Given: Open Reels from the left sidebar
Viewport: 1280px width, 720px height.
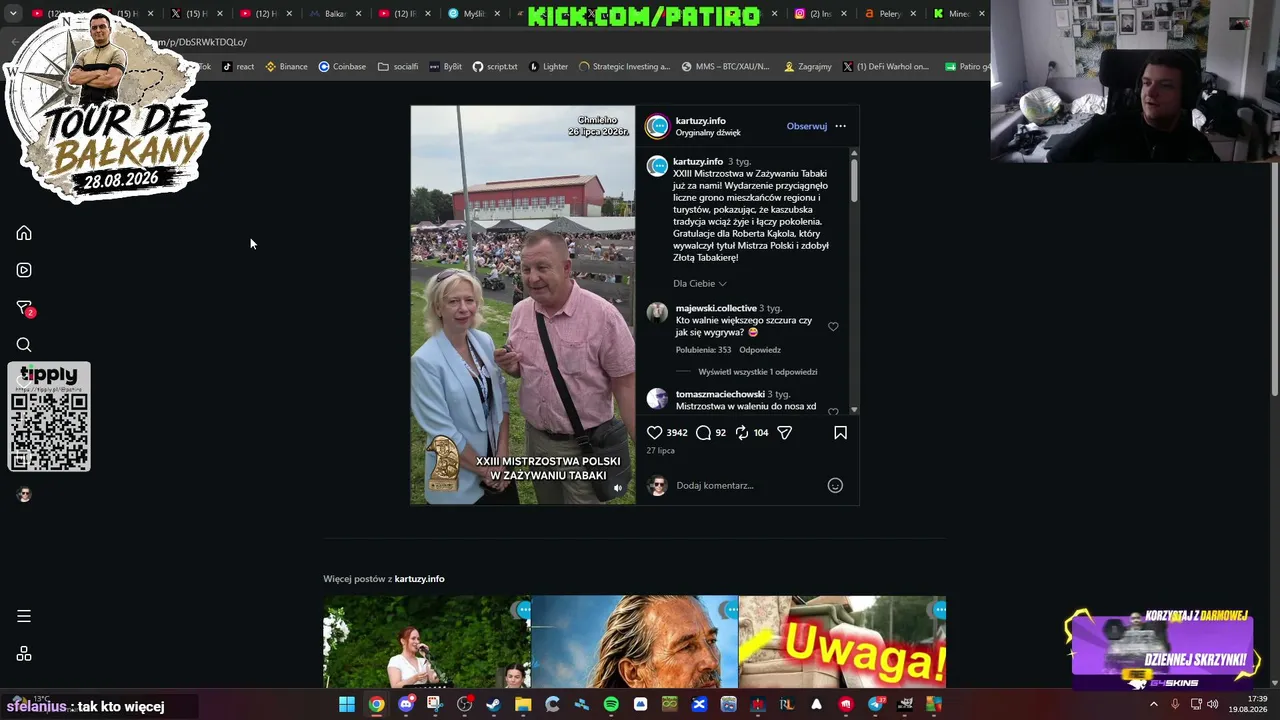Looking at the screenshot, I should (x=24, y=270).
